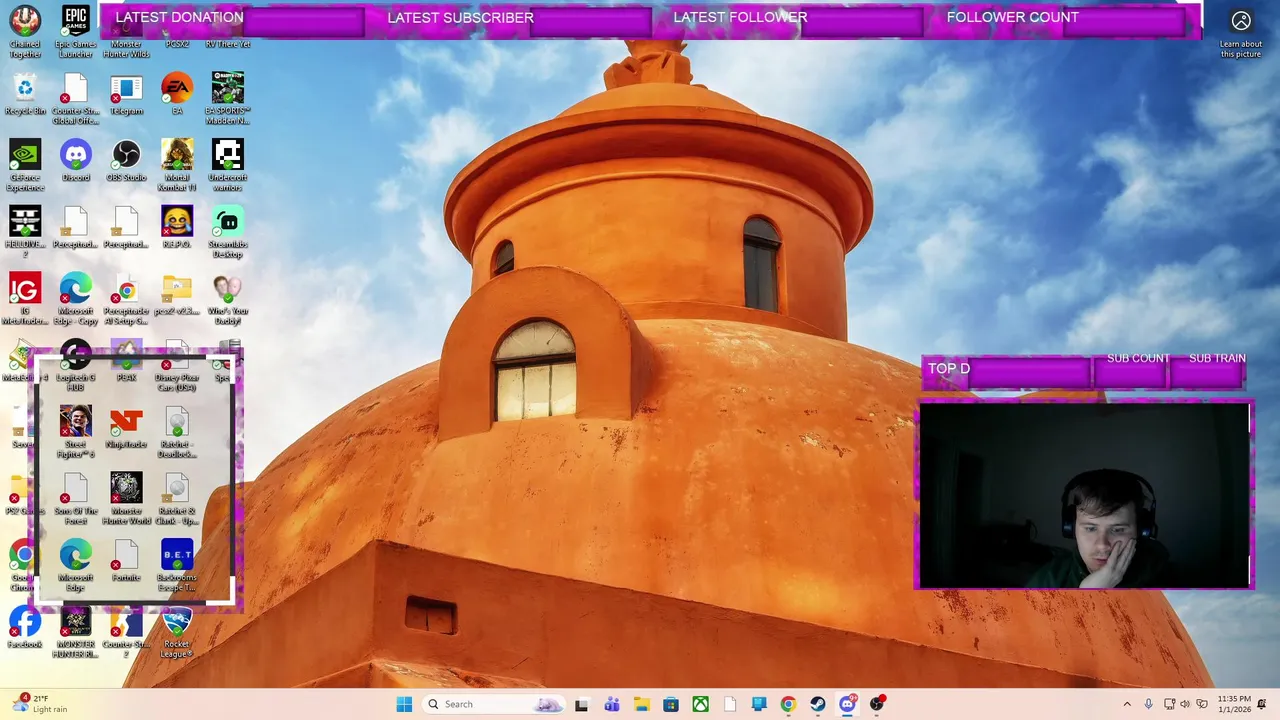Click the taskbar Search box
This screenshot has height=720, width=1280.
coord(494,704)
